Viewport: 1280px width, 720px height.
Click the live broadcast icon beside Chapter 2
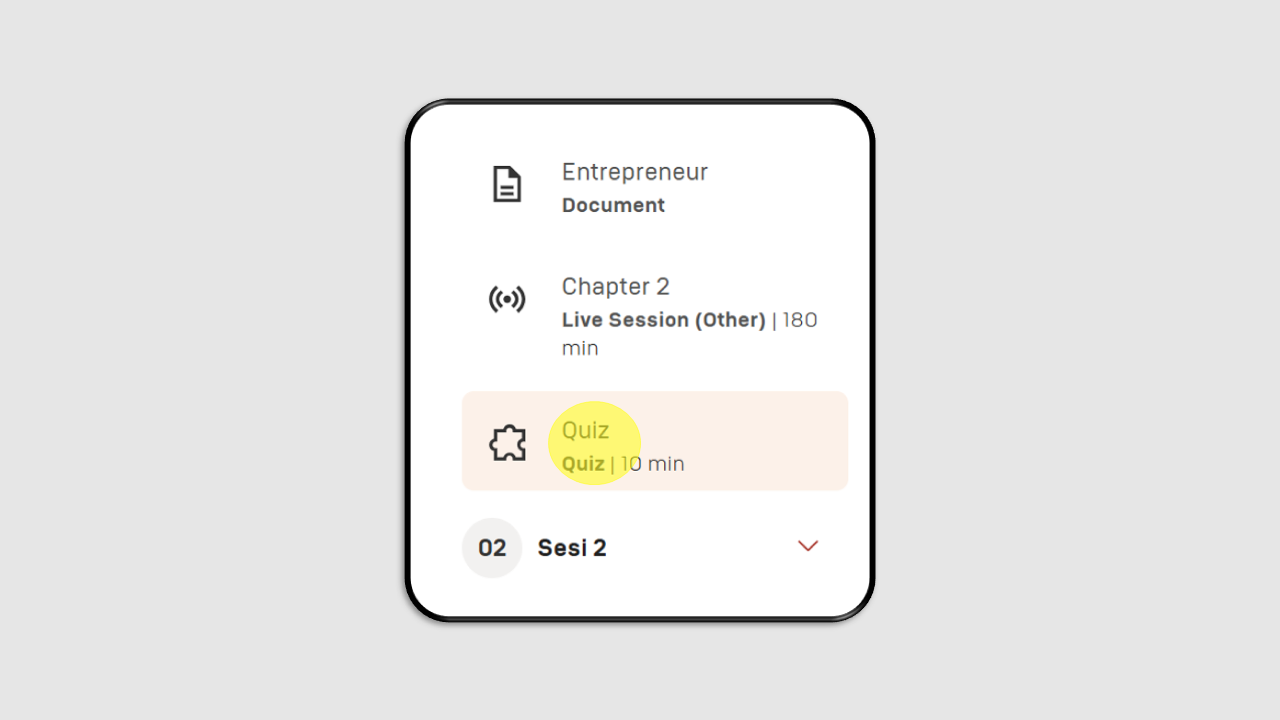[x=507, y=299]
